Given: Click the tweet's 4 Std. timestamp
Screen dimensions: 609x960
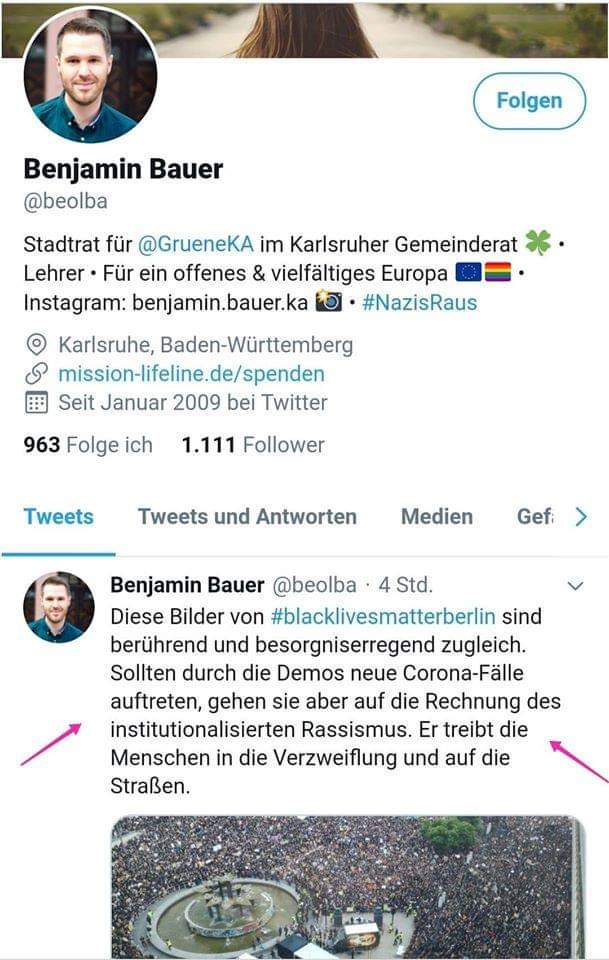Looking at the screenshot, I should click(404, 585).
